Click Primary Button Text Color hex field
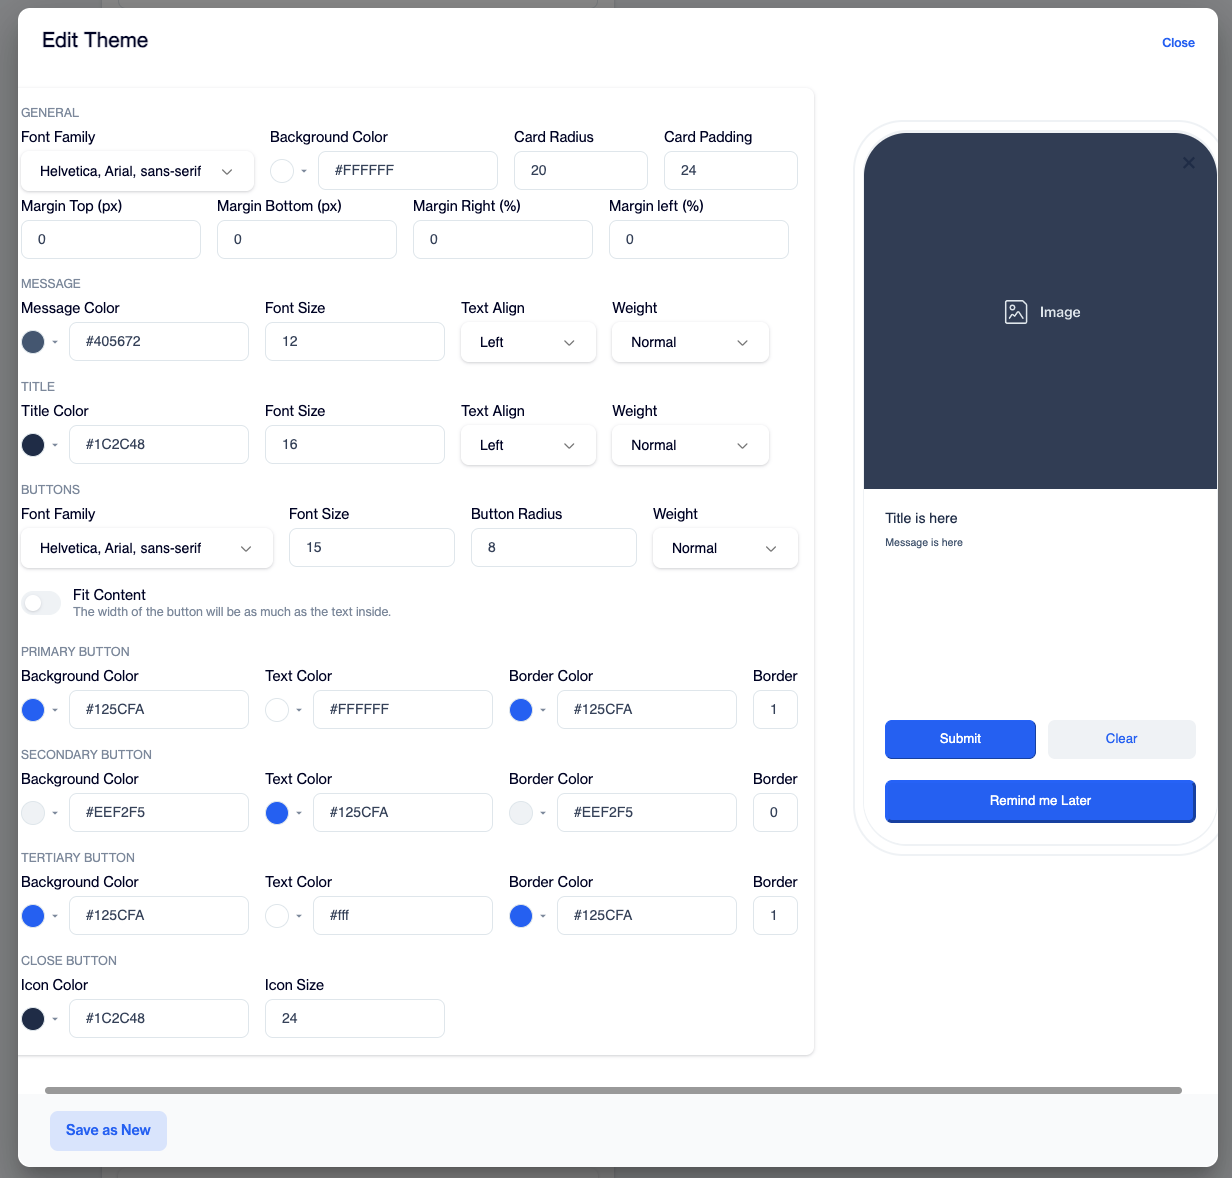This screenshot has height=1178, width=1232. 403,710
